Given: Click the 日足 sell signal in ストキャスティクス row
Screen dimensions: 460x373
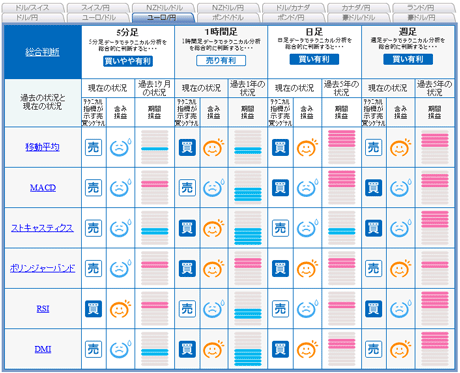Looking at the screenshot, I should 280,228.
